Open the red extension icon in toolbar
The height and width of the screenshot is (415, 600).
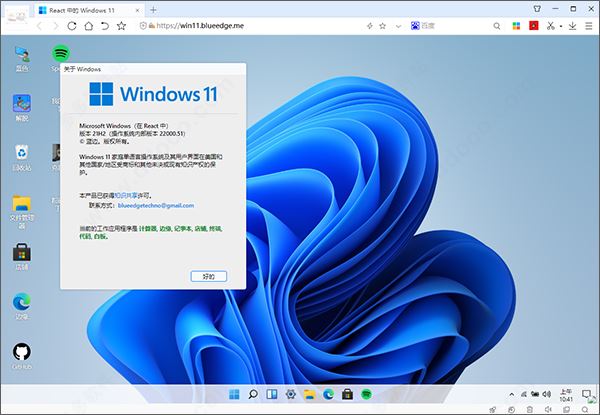[534, 26]
